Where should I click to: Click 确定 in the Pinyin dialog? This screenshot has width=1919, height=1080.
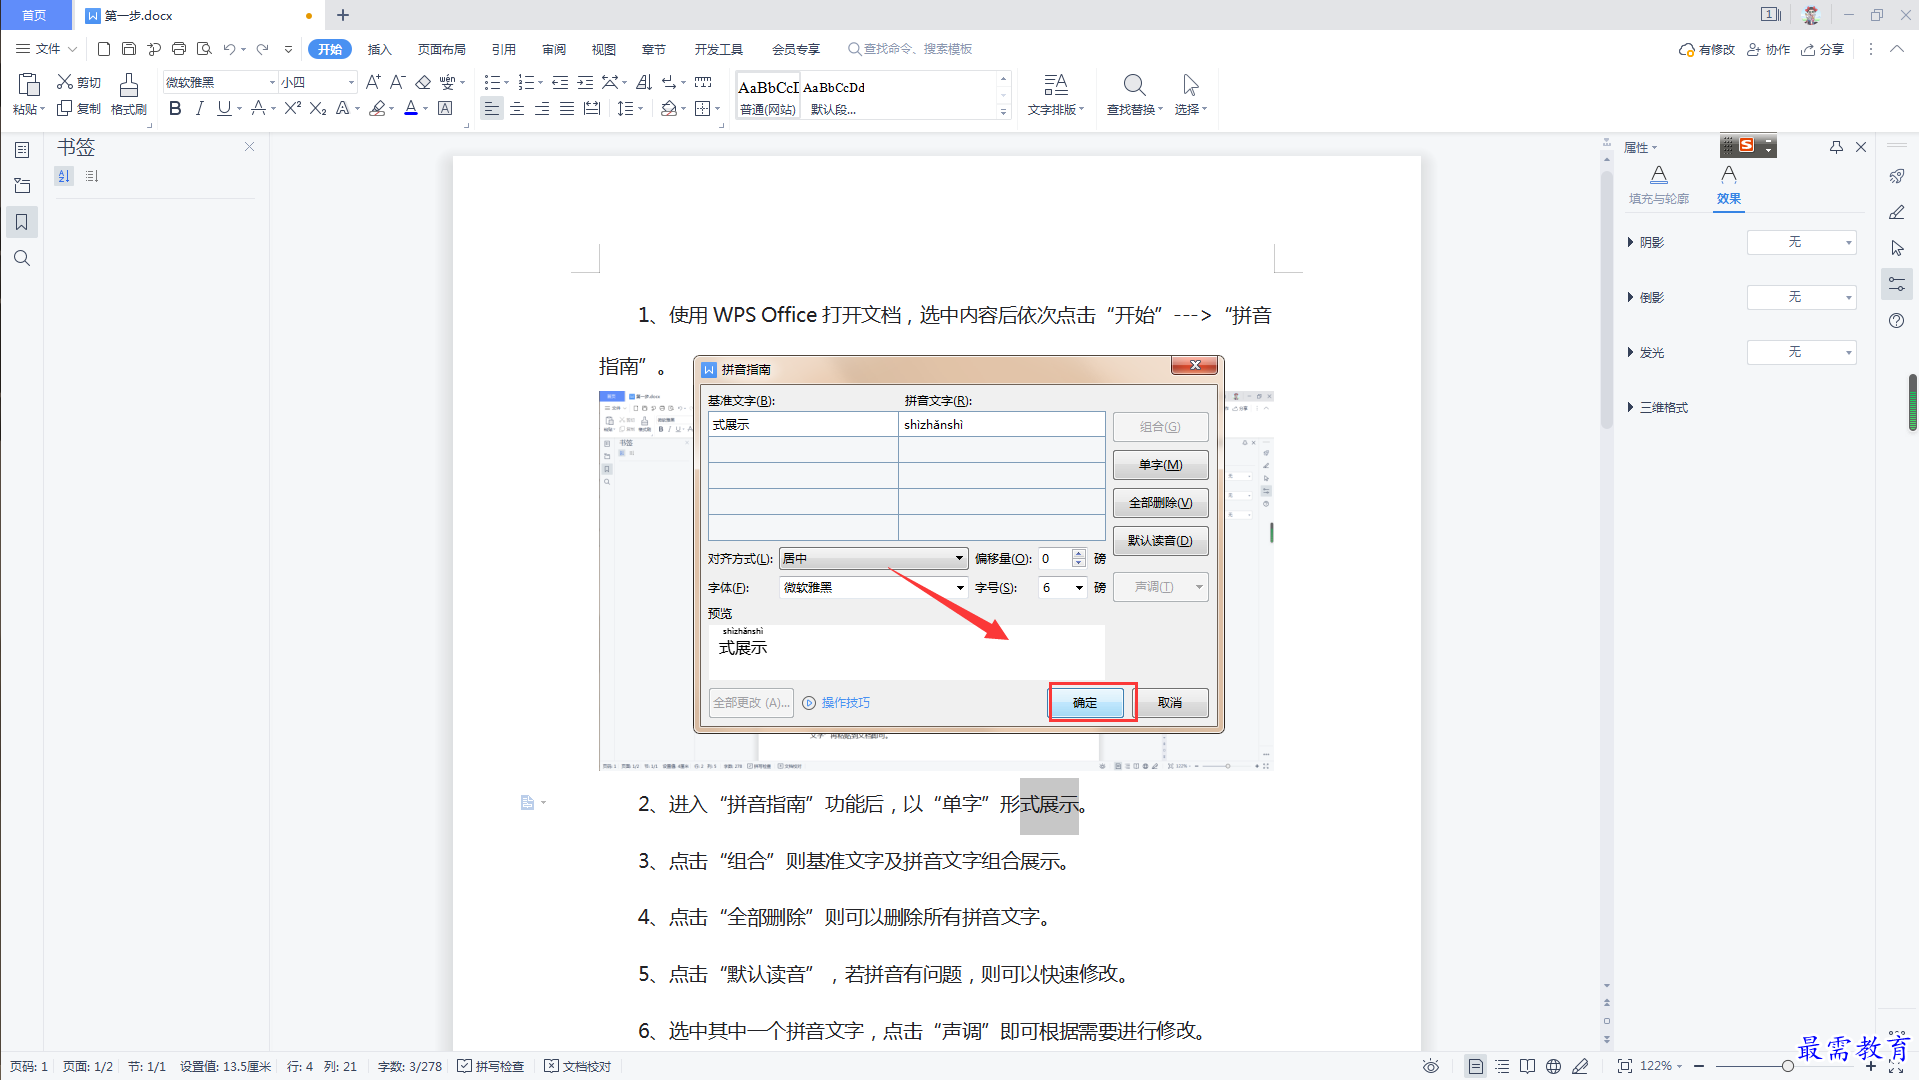[x=1085, y=703]
